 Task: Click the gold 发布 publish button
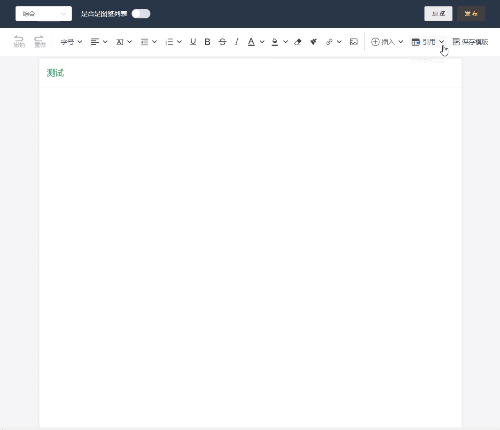click(471, 14)
